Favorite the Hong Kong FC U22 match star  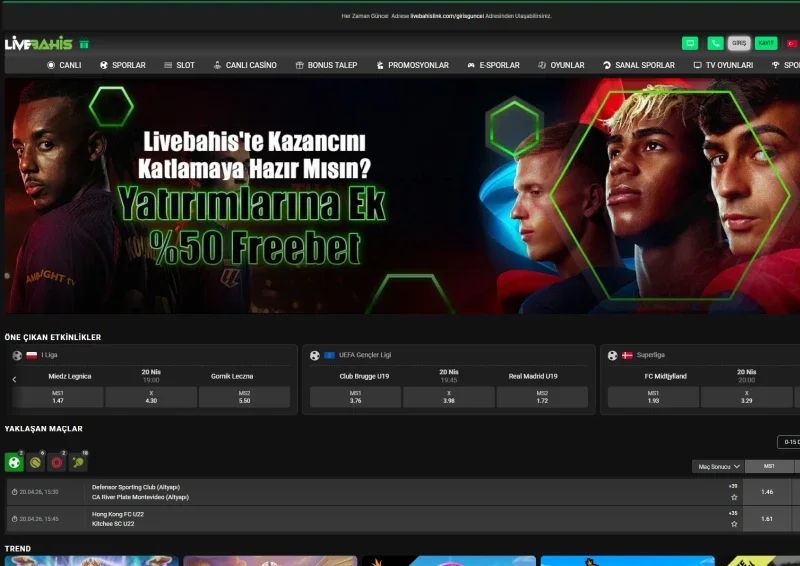[734, 524]
